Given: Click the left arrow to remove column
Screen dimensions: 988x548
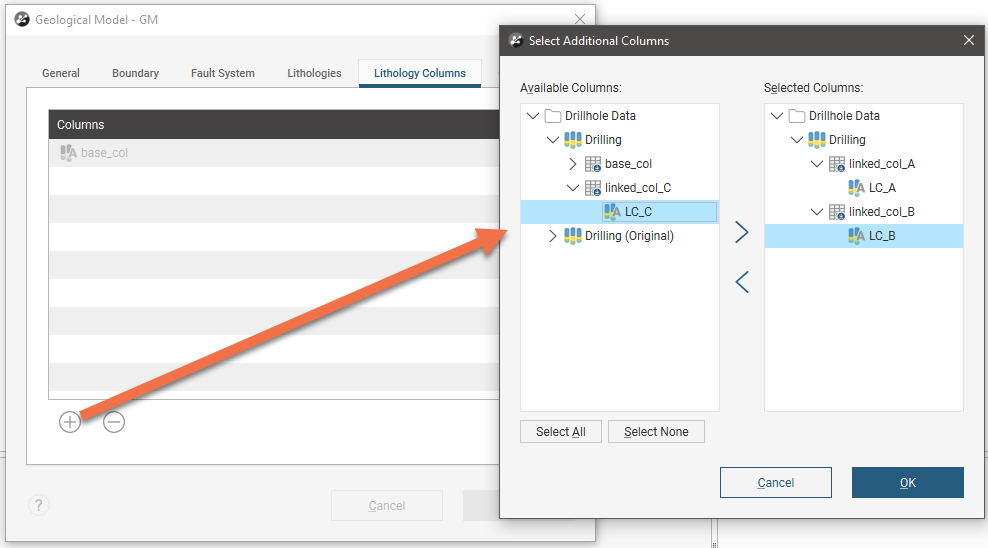Looking at the screenshot, I should (741, 282).
